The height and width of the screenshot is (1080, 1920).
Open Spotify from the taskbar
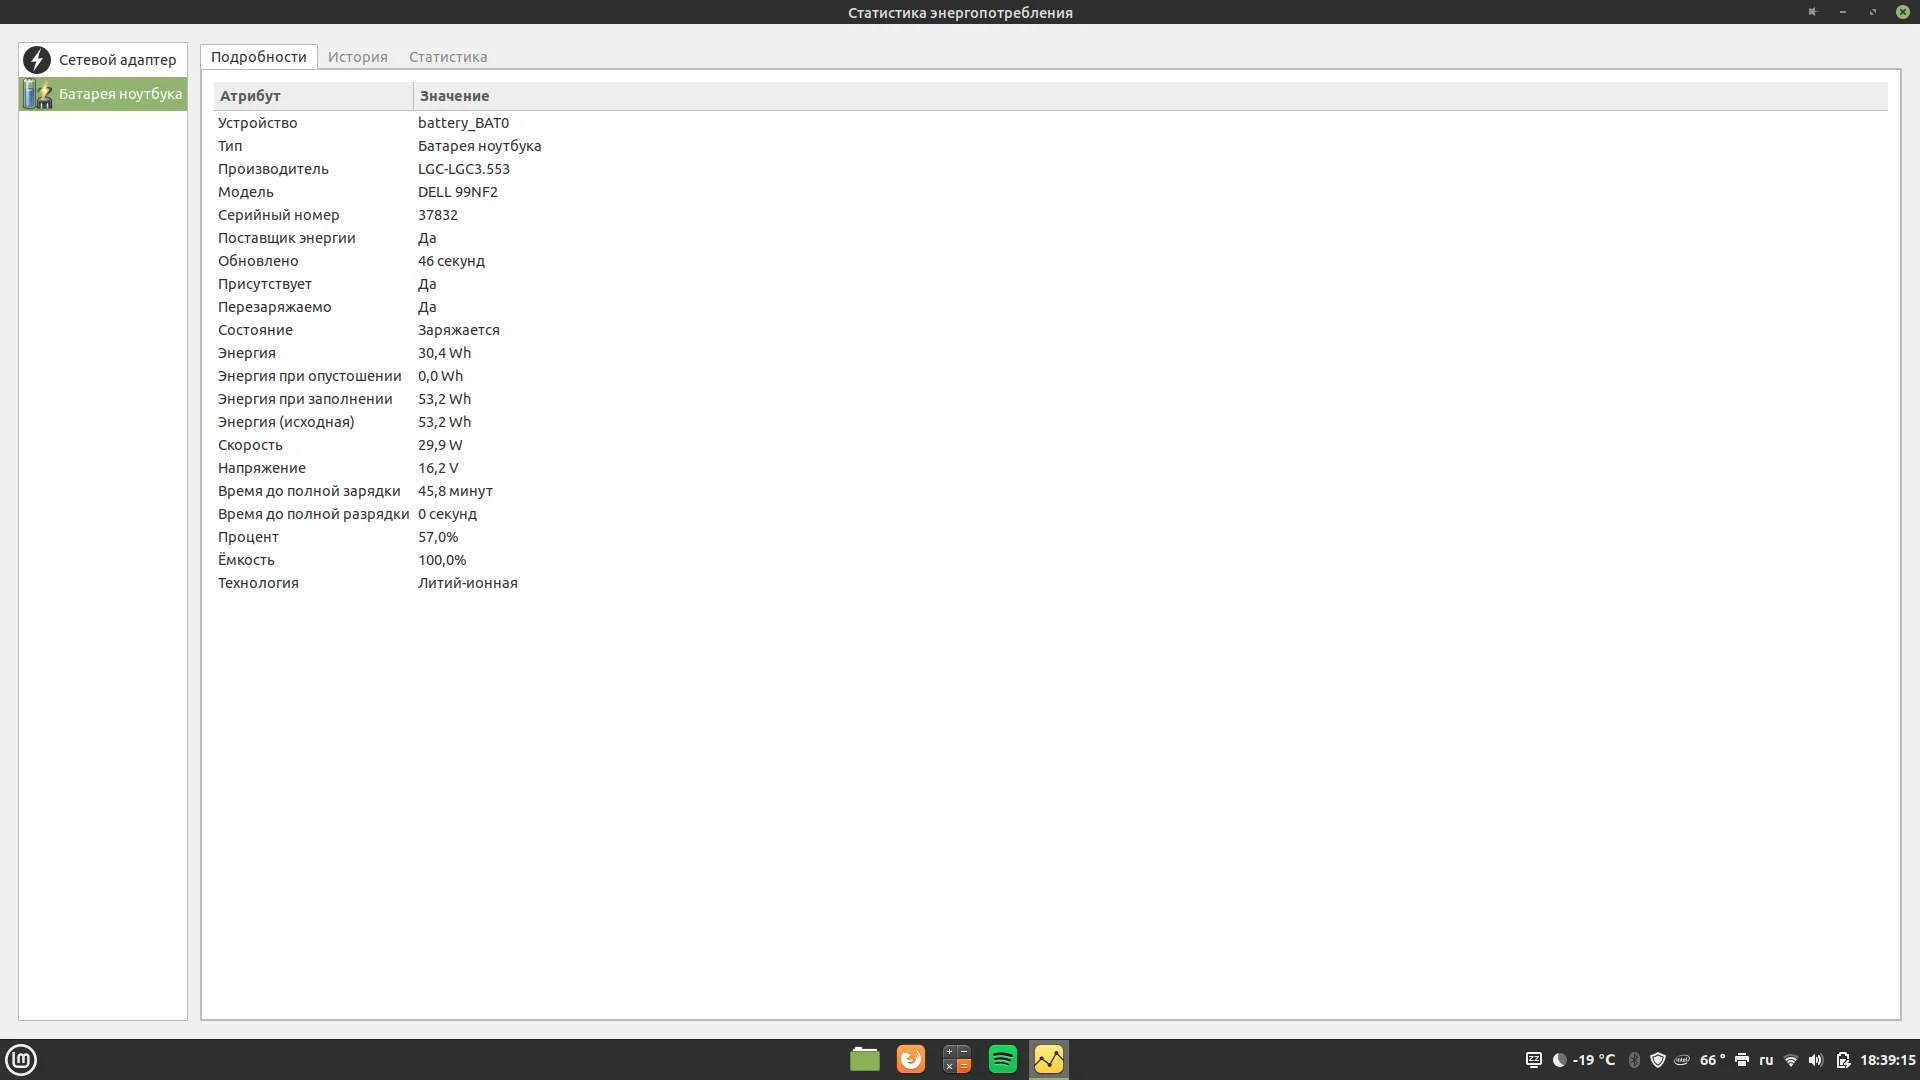point(1002,1059)
